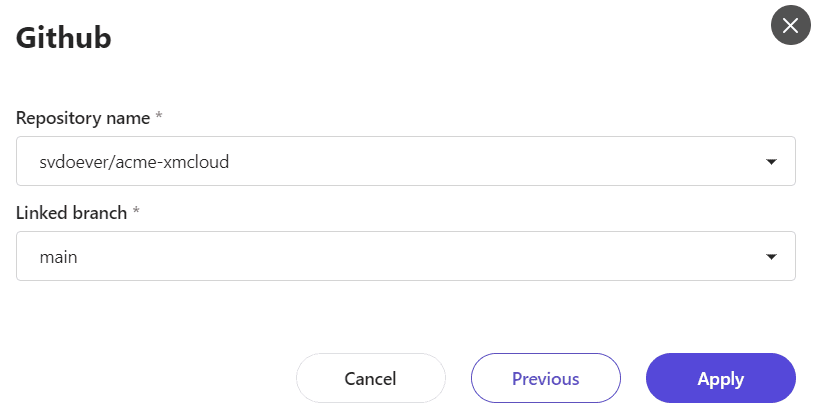Click the caret icon in the repository field
The width and height of the screenshot is (820, 413).
[770, 161]
